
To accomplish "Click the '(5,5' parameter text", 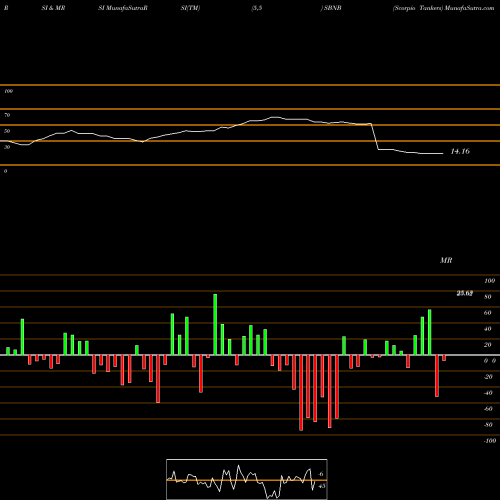I will [256, 8].
